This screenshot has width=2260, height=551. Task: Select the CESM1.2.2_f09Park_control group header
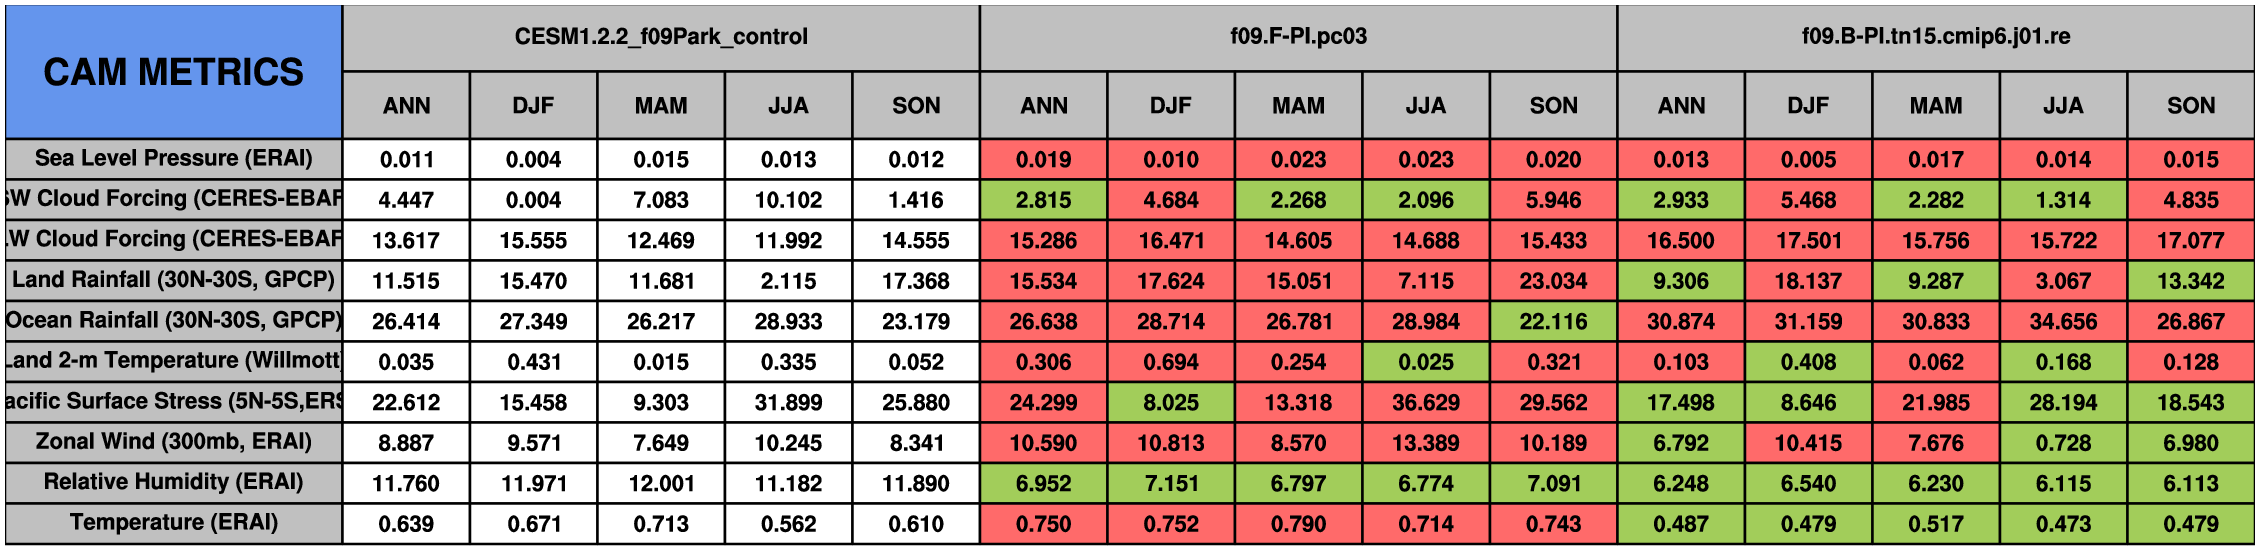point(661,37)
